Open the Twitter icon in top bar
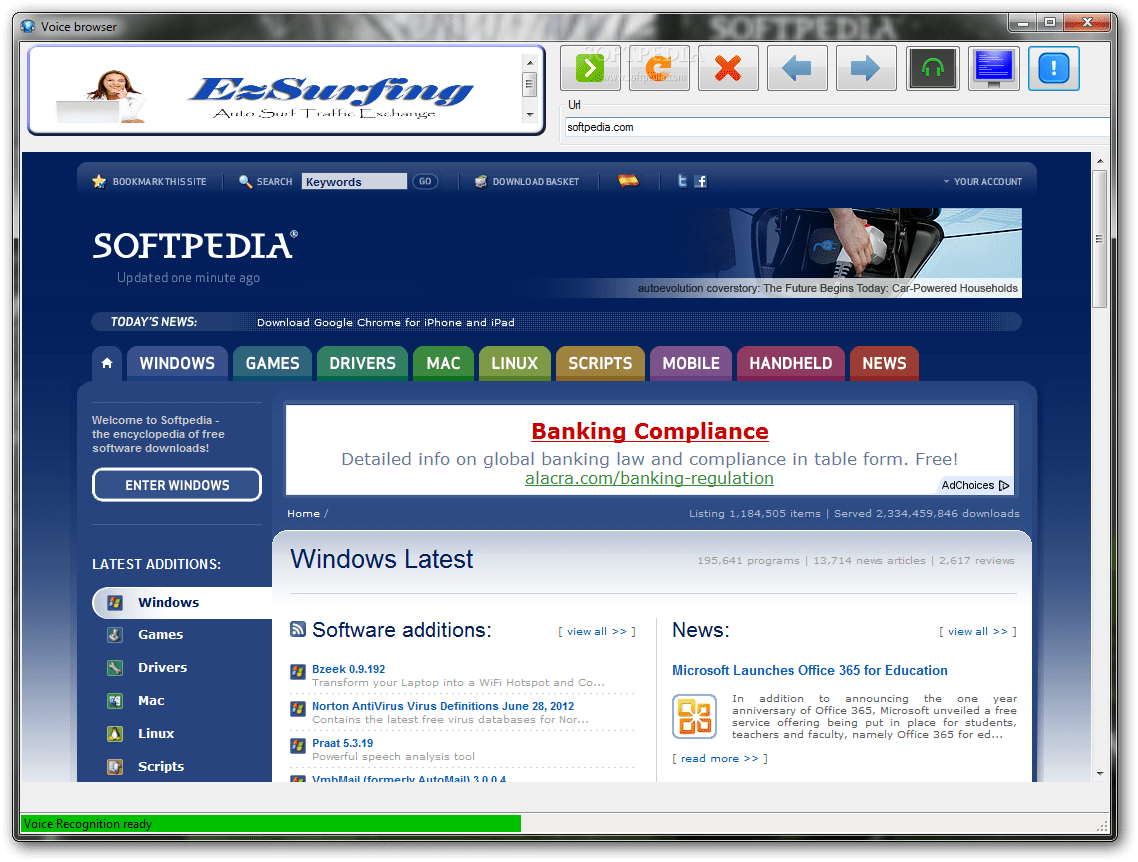 pyautogui.click(x=682, y=181)
